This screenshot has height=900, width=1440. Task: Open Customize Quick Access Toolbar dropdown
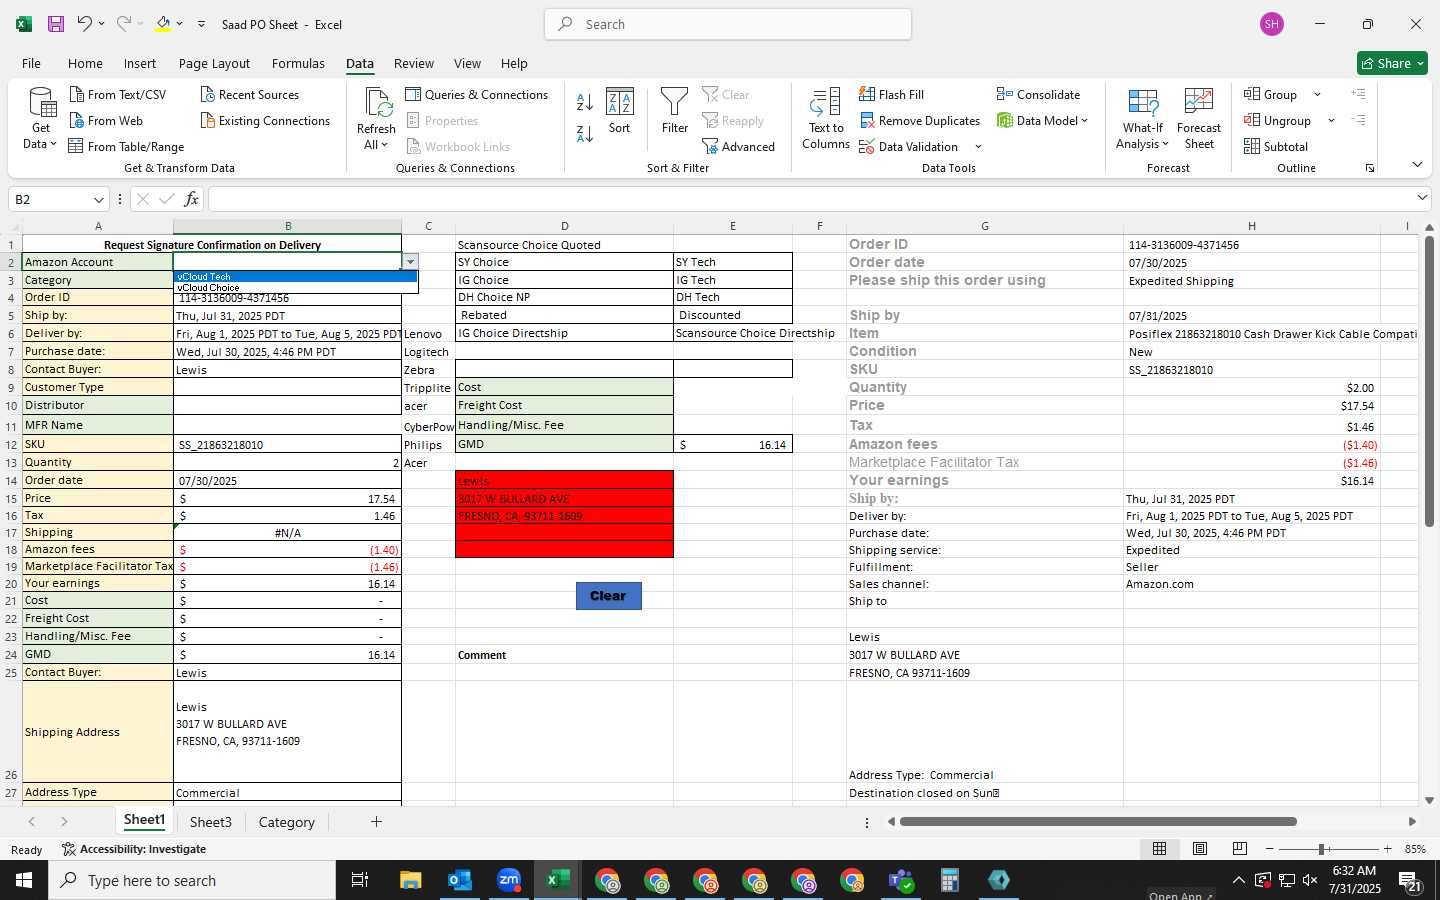pyautogui.click(x=201, y=24)
